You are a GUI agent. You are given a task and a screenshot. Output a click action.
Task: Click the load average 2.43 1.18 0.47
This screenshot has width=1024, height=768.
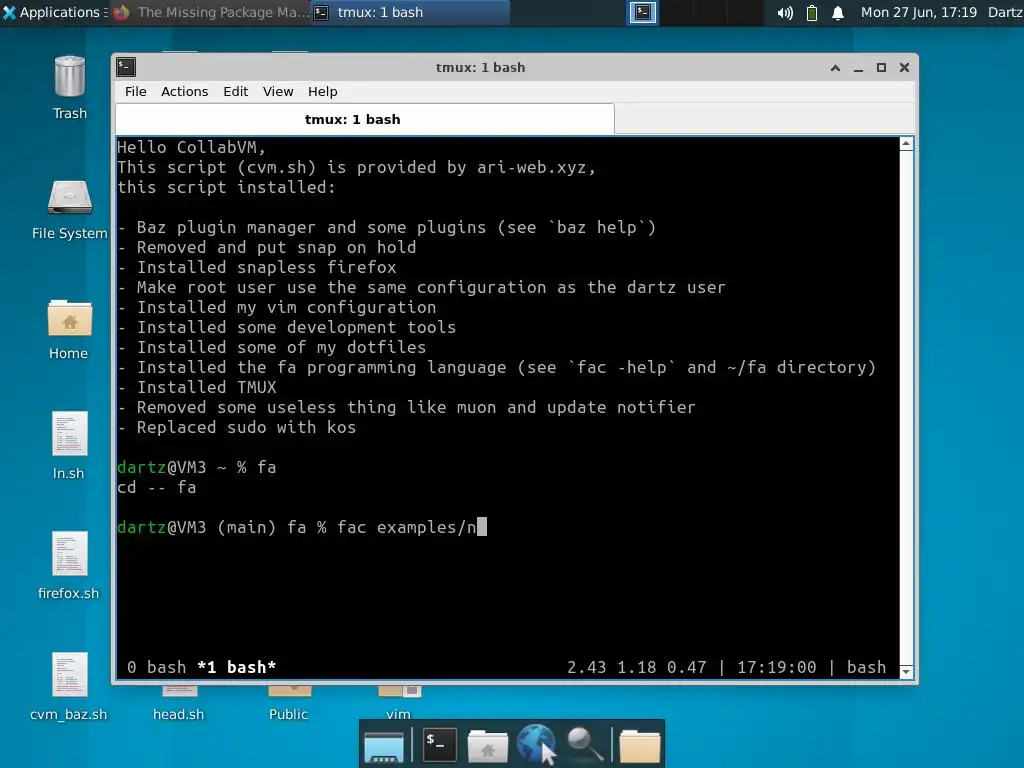tap(637, 667)
